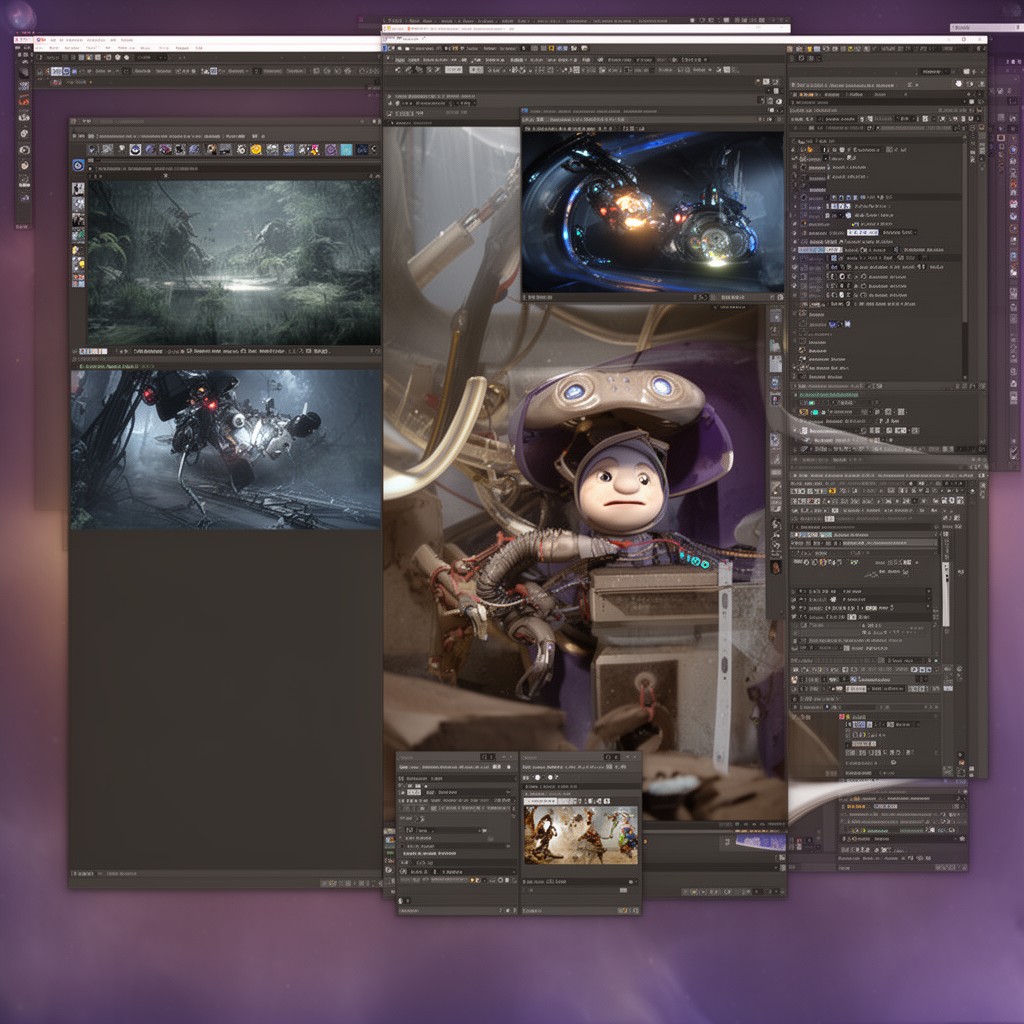Open the small battle scene thumbnail in bottom panel
Viewport: 1024px width, 1024px height.
[x=581, y=835]
